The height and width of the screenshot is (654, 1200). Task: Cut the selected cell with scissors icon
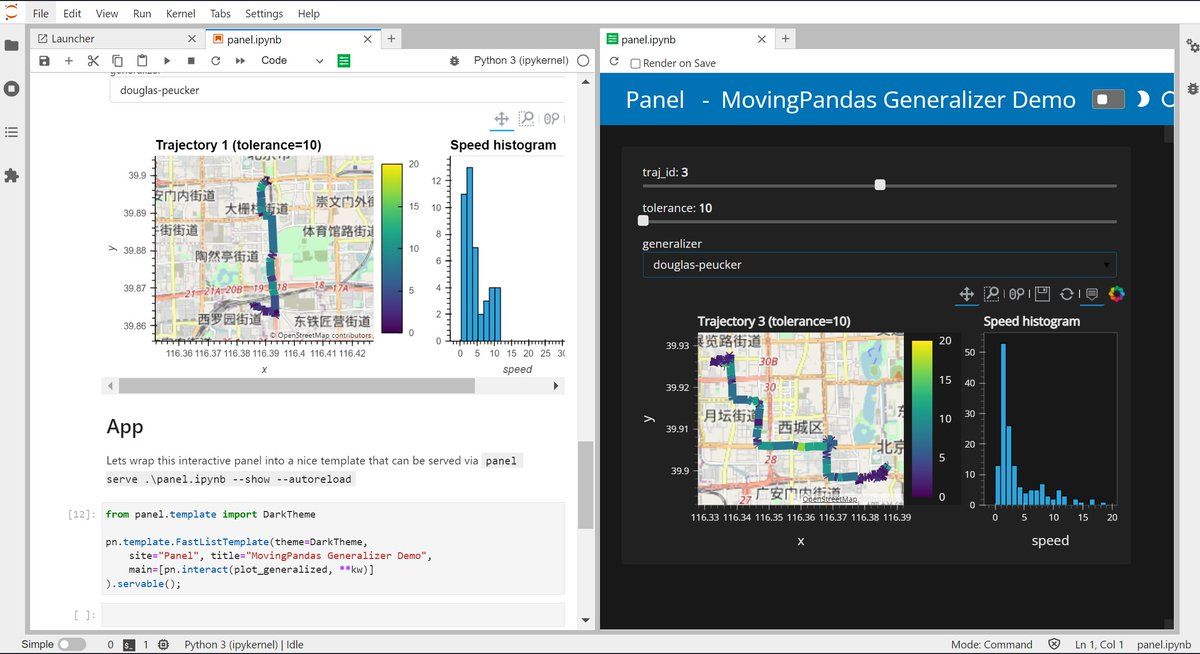[x=93, y=61]
